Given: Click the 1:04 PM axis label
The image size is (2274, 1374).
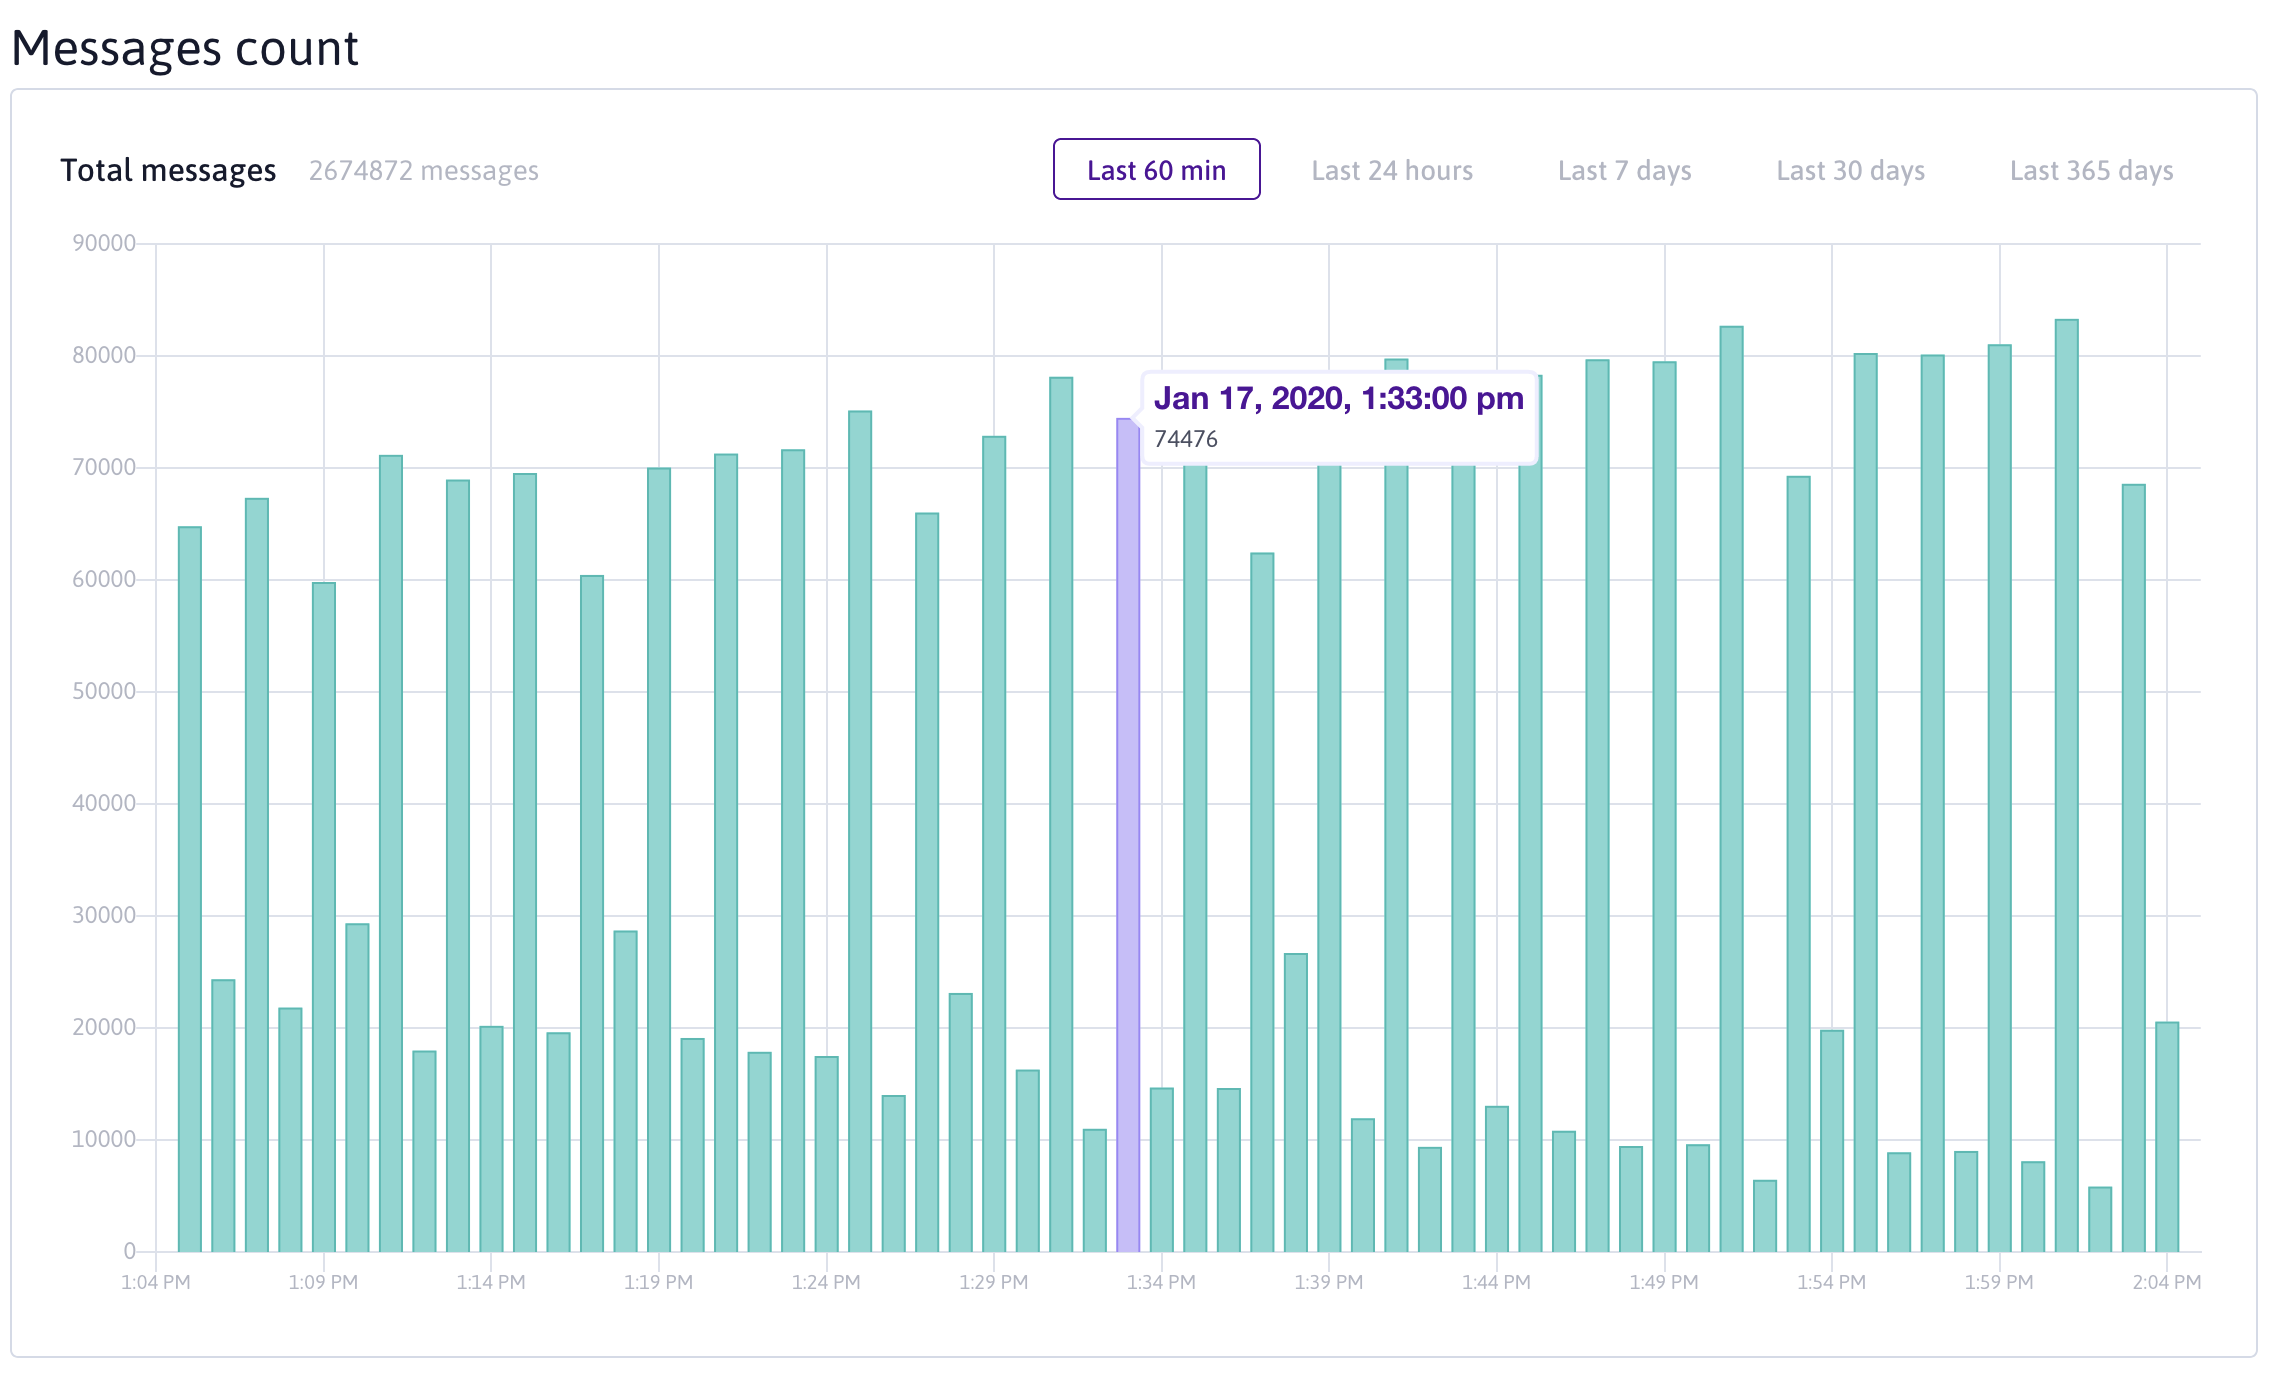Looking at the screenshot, I should 155,1282.
